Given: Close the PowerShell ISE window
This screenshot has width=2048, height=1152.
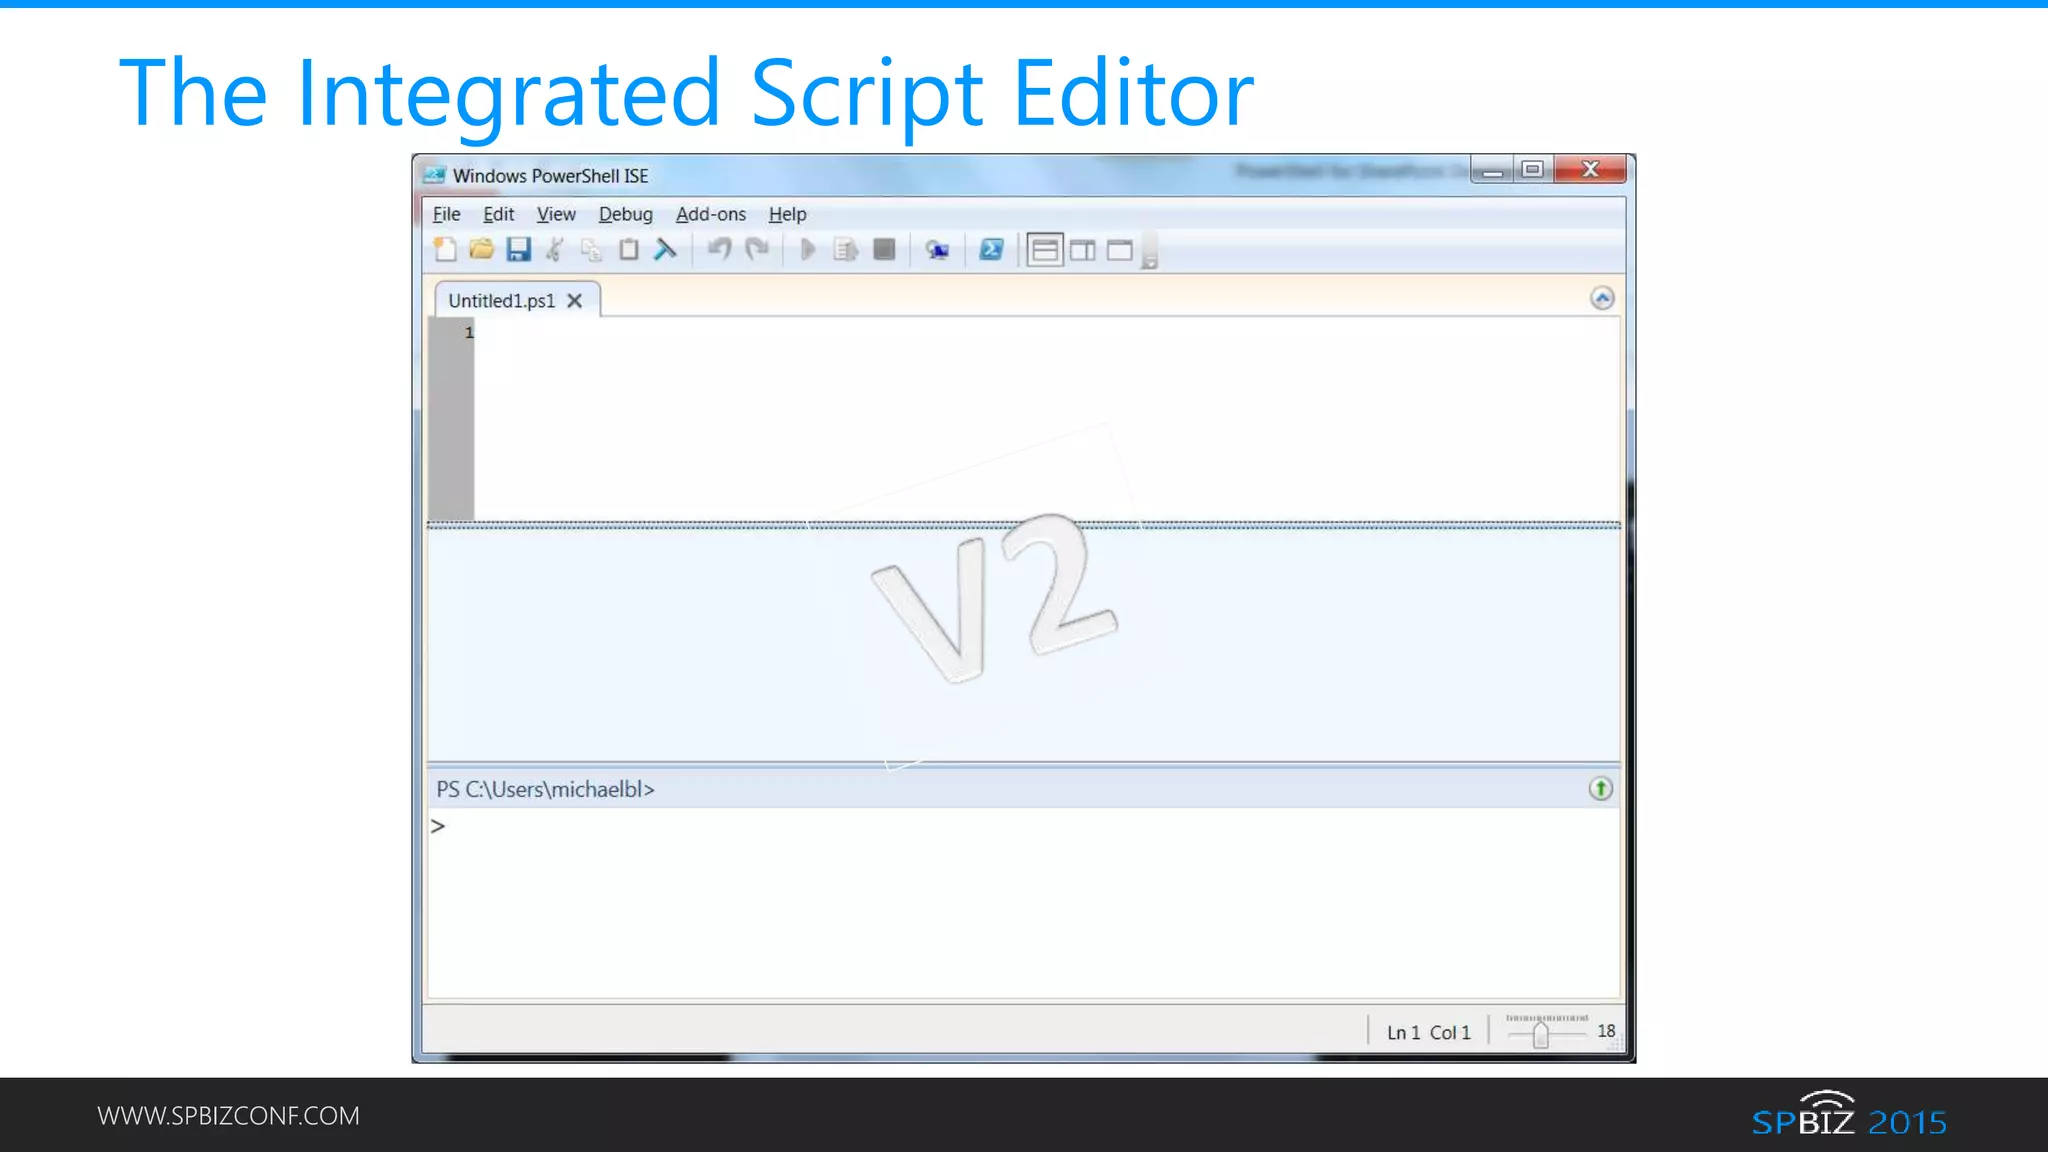Looking at the screenshot, I should pyautogui.click(x=1590, y=169).
